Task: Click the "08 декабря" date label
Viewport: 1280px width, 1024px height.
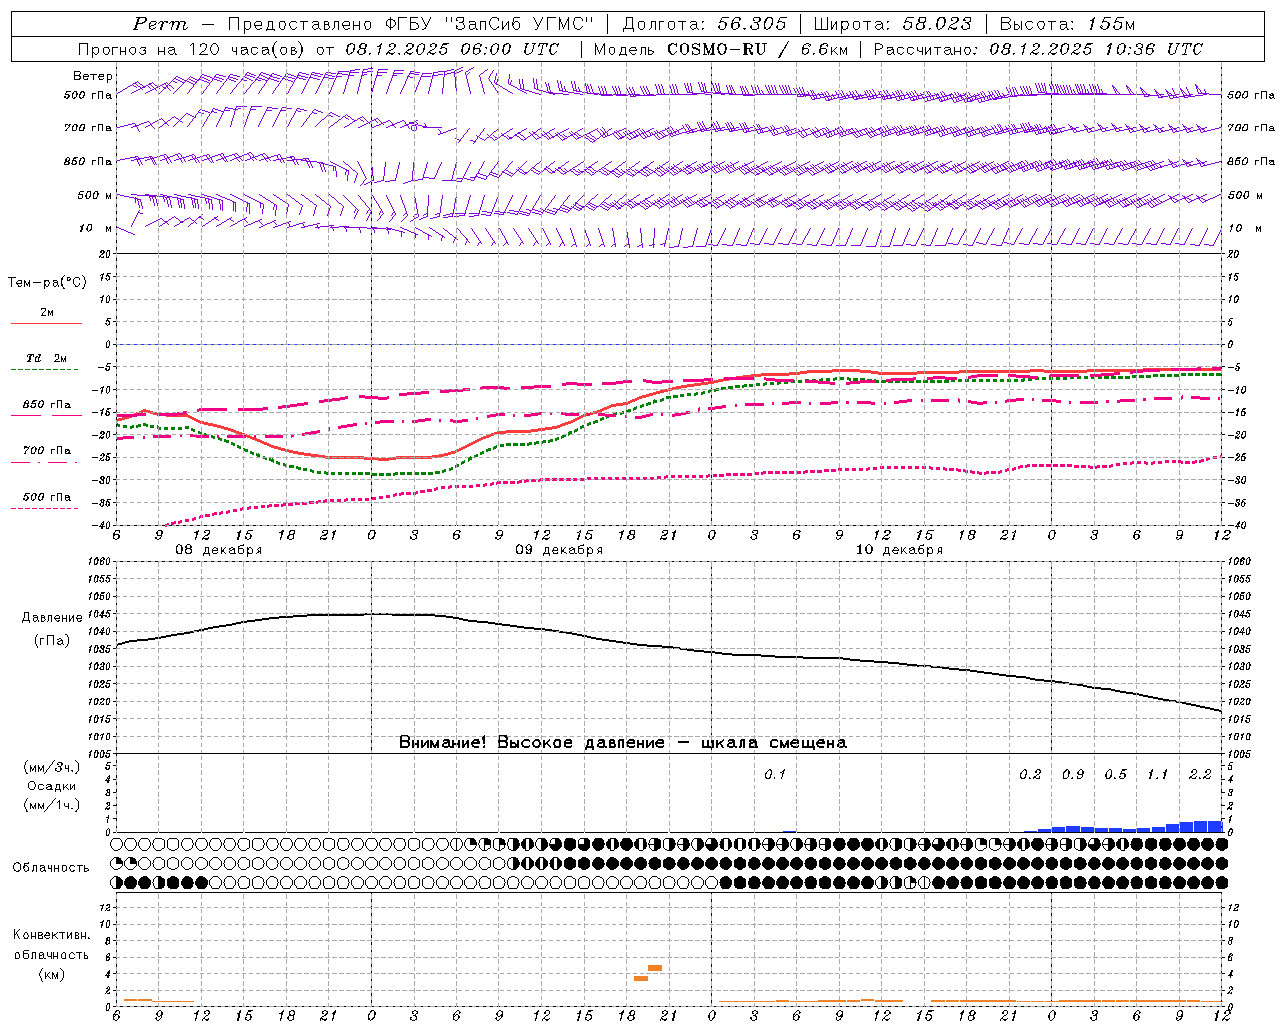Action: click(x=219, y=550)
